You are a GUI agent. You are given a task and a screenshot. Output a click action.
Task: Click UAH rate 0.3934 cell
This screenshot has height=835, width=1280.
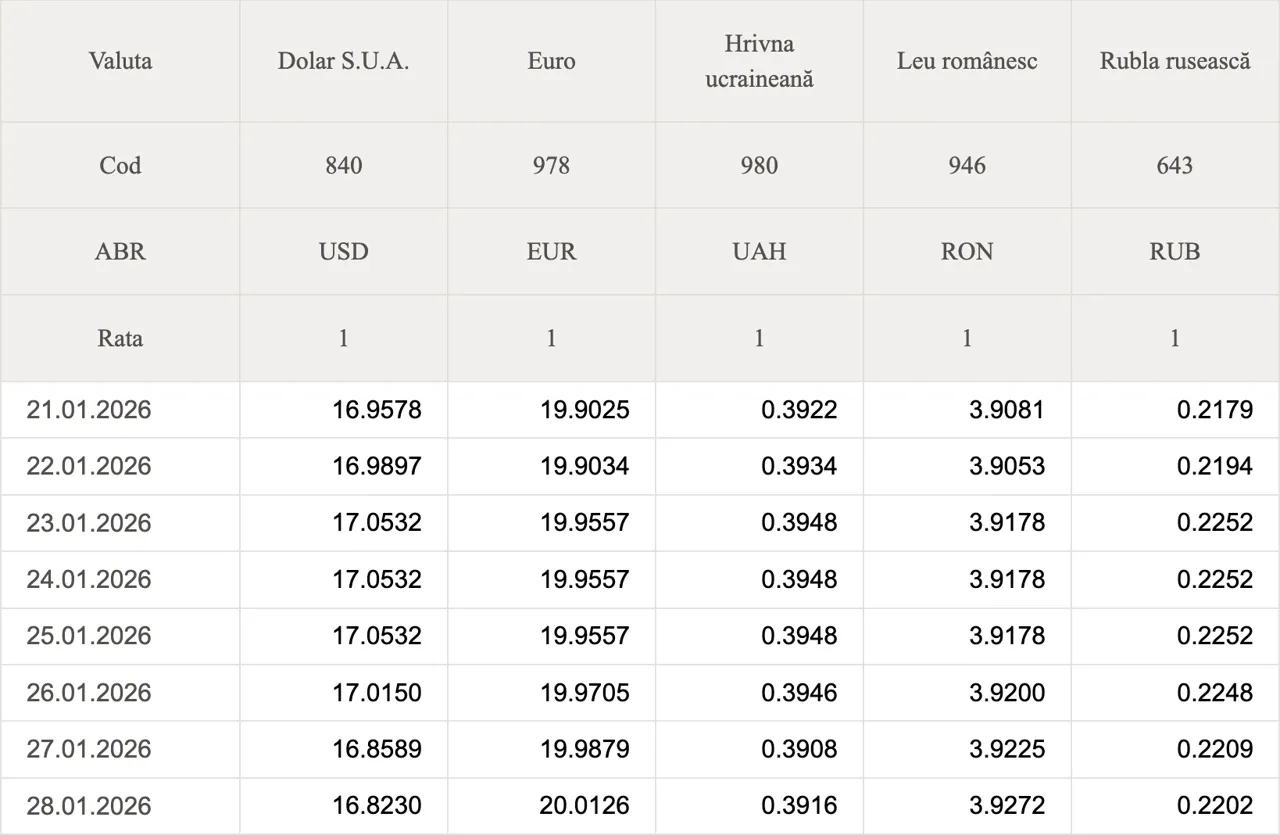[799, 466]
